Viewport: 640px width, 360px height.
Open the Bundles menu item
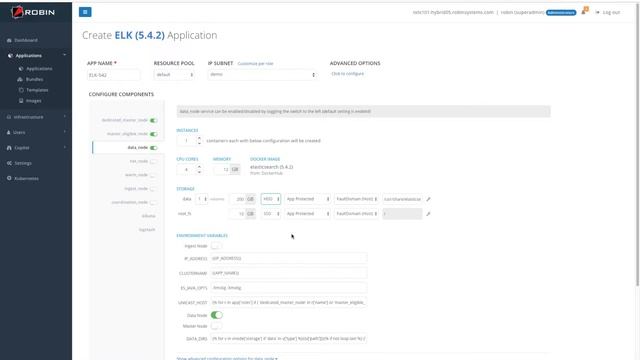34,80
